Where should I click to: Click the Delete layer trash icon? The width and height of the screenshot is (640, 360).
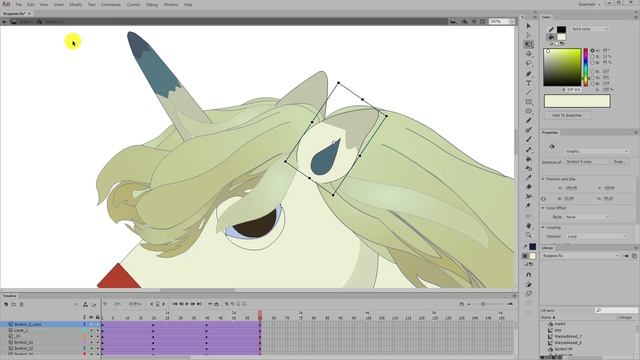[22, 304]
